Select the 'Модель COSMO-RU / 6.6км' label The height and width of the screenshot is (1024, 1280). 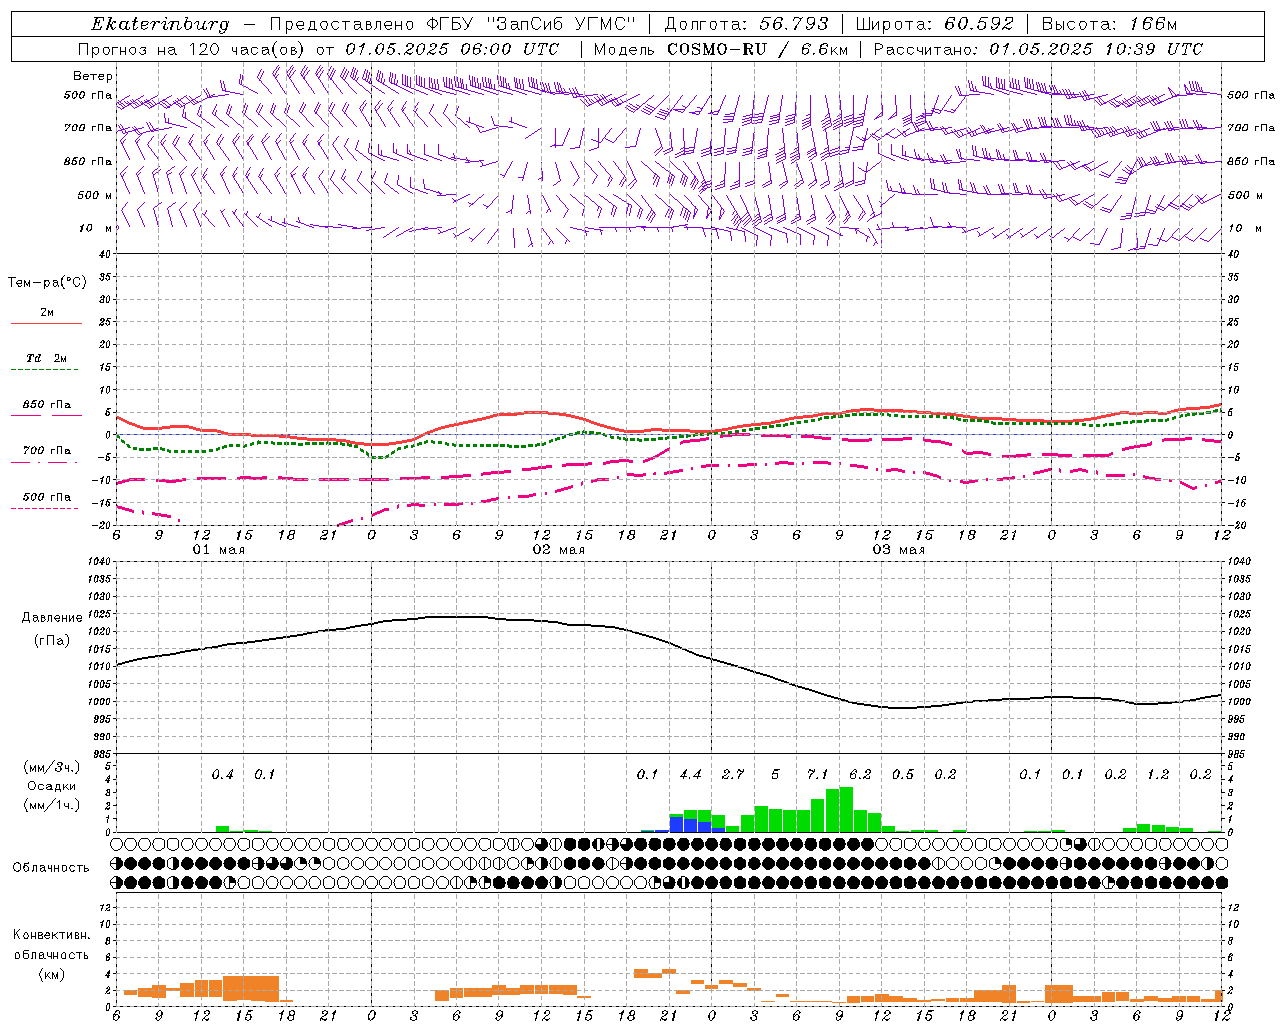tap(721, 49)
